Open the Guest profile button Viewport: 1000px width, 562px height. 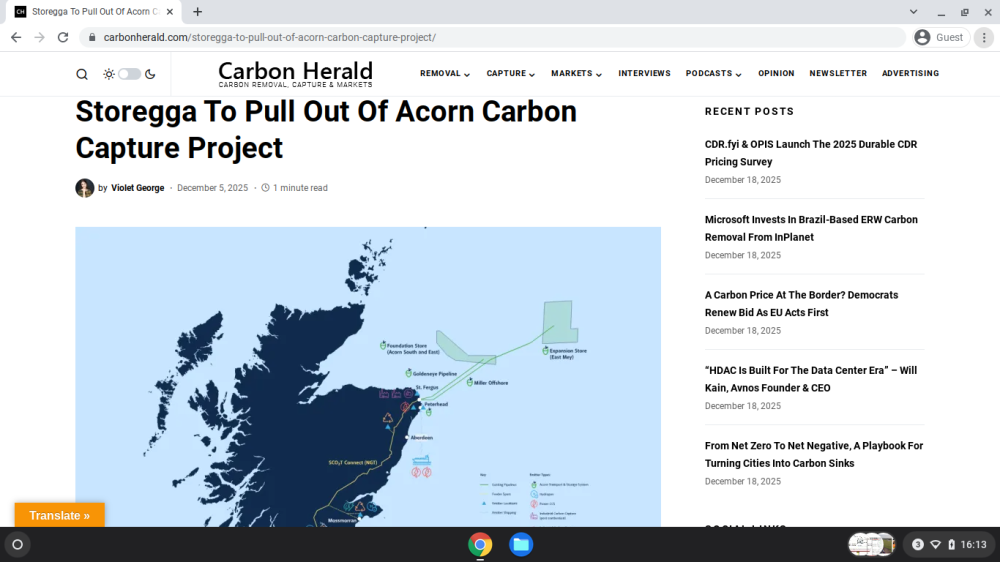[939, 38]
